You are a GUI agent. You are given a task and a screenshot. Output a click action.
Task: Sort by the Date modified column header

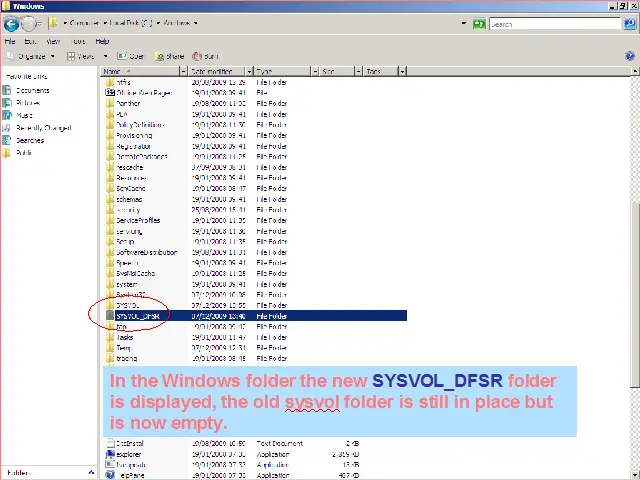coord(212,72)
